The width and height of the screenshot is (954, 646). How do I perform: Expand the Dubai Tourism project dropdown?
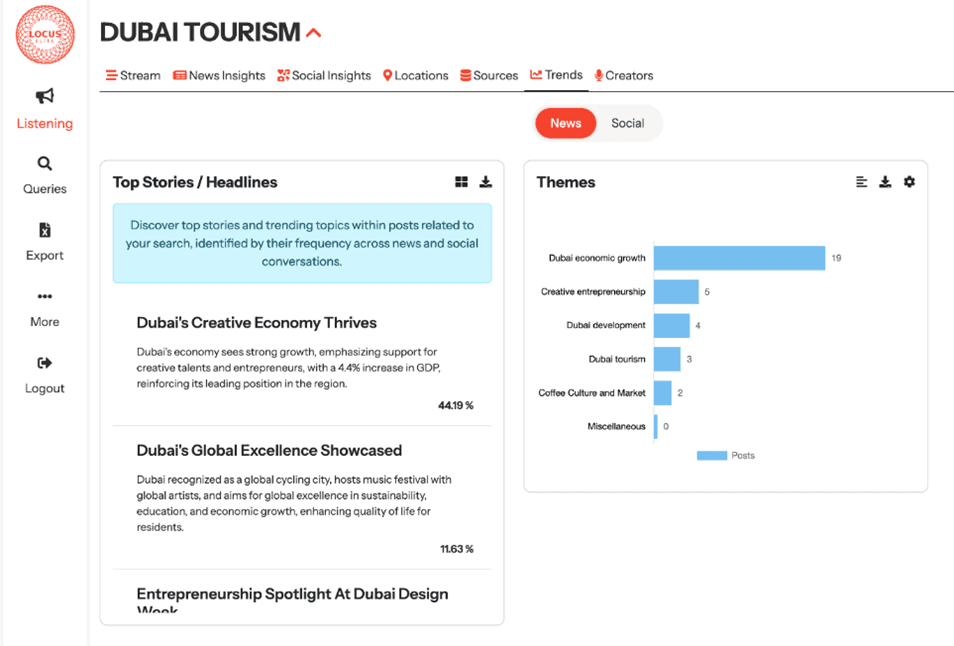(313, 33)
